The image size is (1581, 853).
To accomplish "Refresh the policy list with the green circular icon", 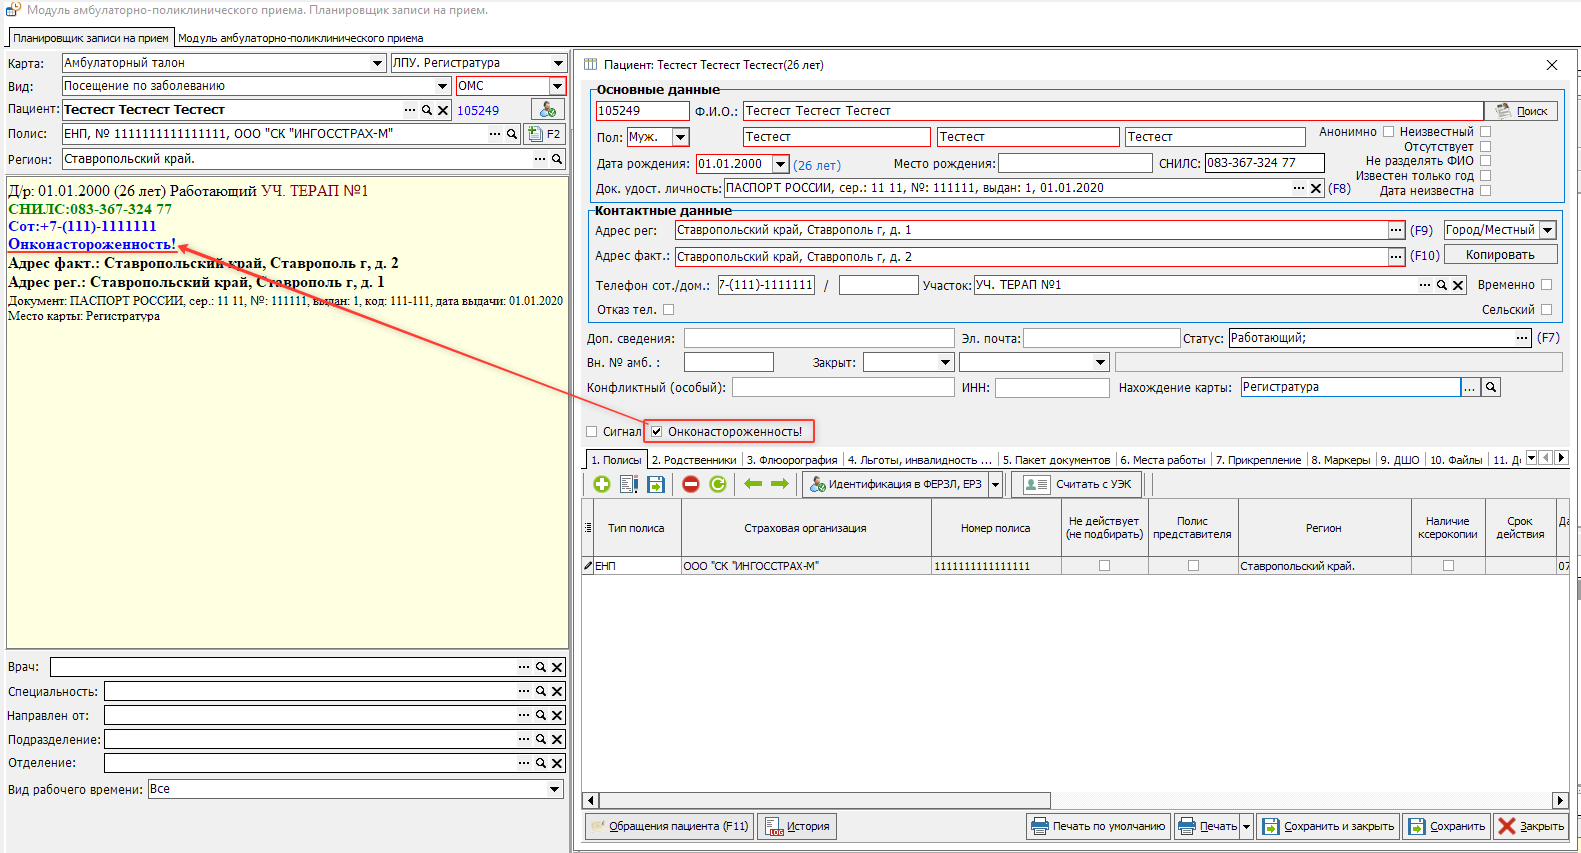I will (718, 484).
